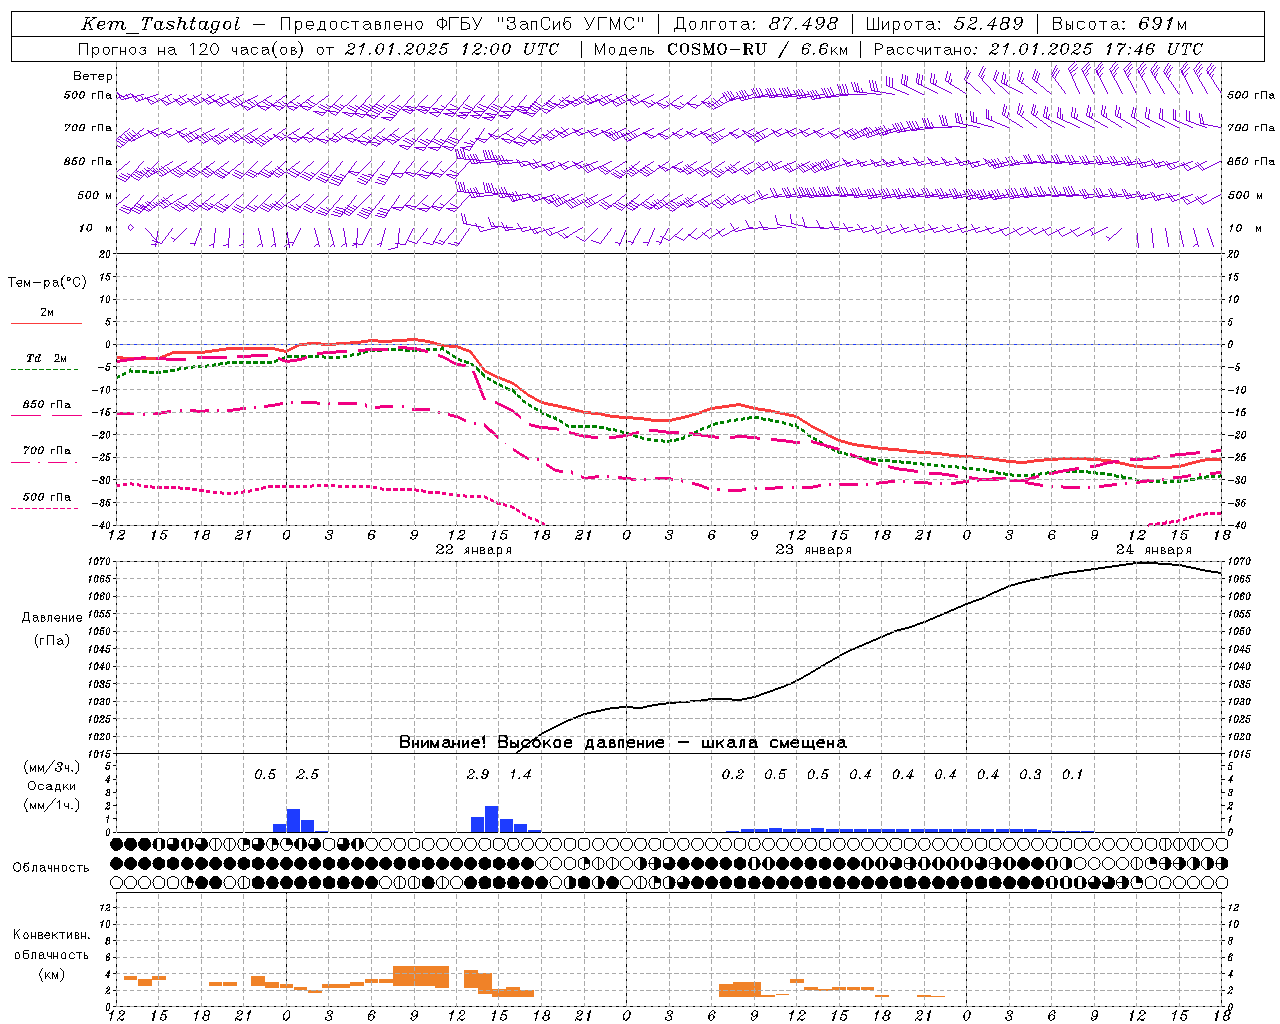Click the '24 января' date label
1280x1024 pixels.
pos(1153,550)
